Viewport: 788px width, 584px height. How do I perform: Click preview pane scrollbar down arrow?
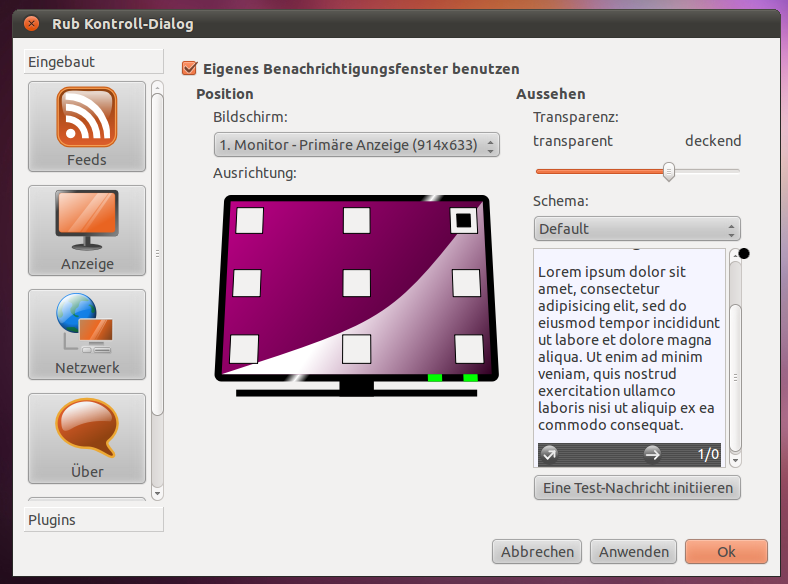[x=736, y=459]
